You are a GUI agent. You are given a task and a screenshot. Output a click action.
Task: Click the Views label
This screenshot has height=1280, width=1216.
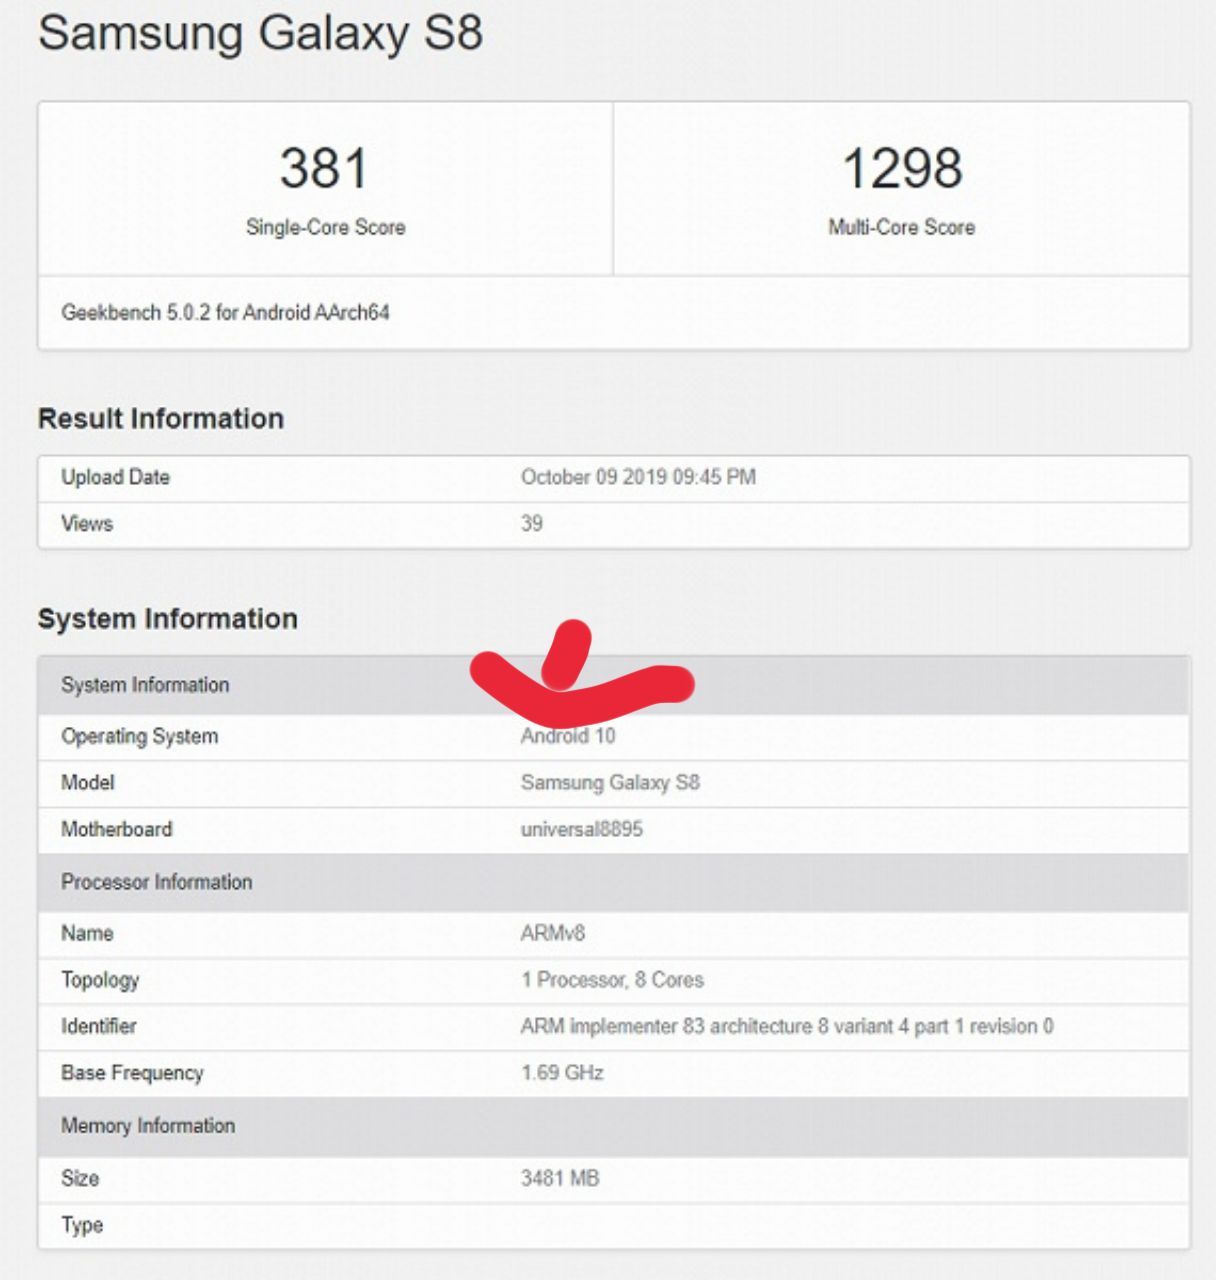tap(87, 523)
